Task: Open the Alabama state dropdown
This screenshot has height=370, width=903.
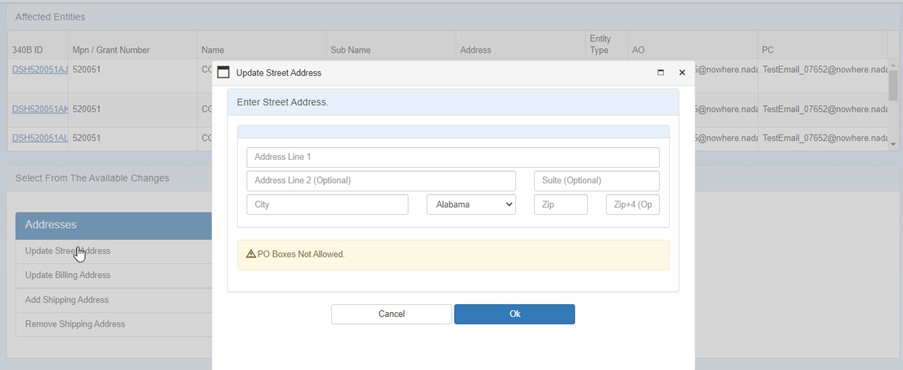Action: coord(471,205)
